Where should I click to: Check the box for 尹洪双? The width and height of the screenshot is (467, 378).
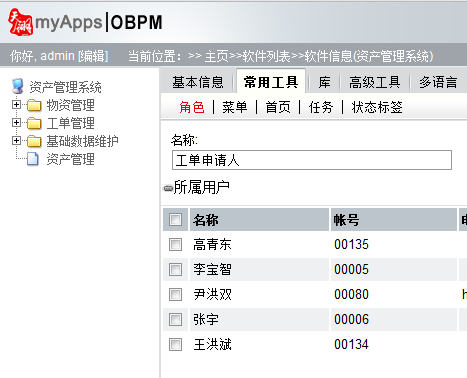[x=175, y=295]
